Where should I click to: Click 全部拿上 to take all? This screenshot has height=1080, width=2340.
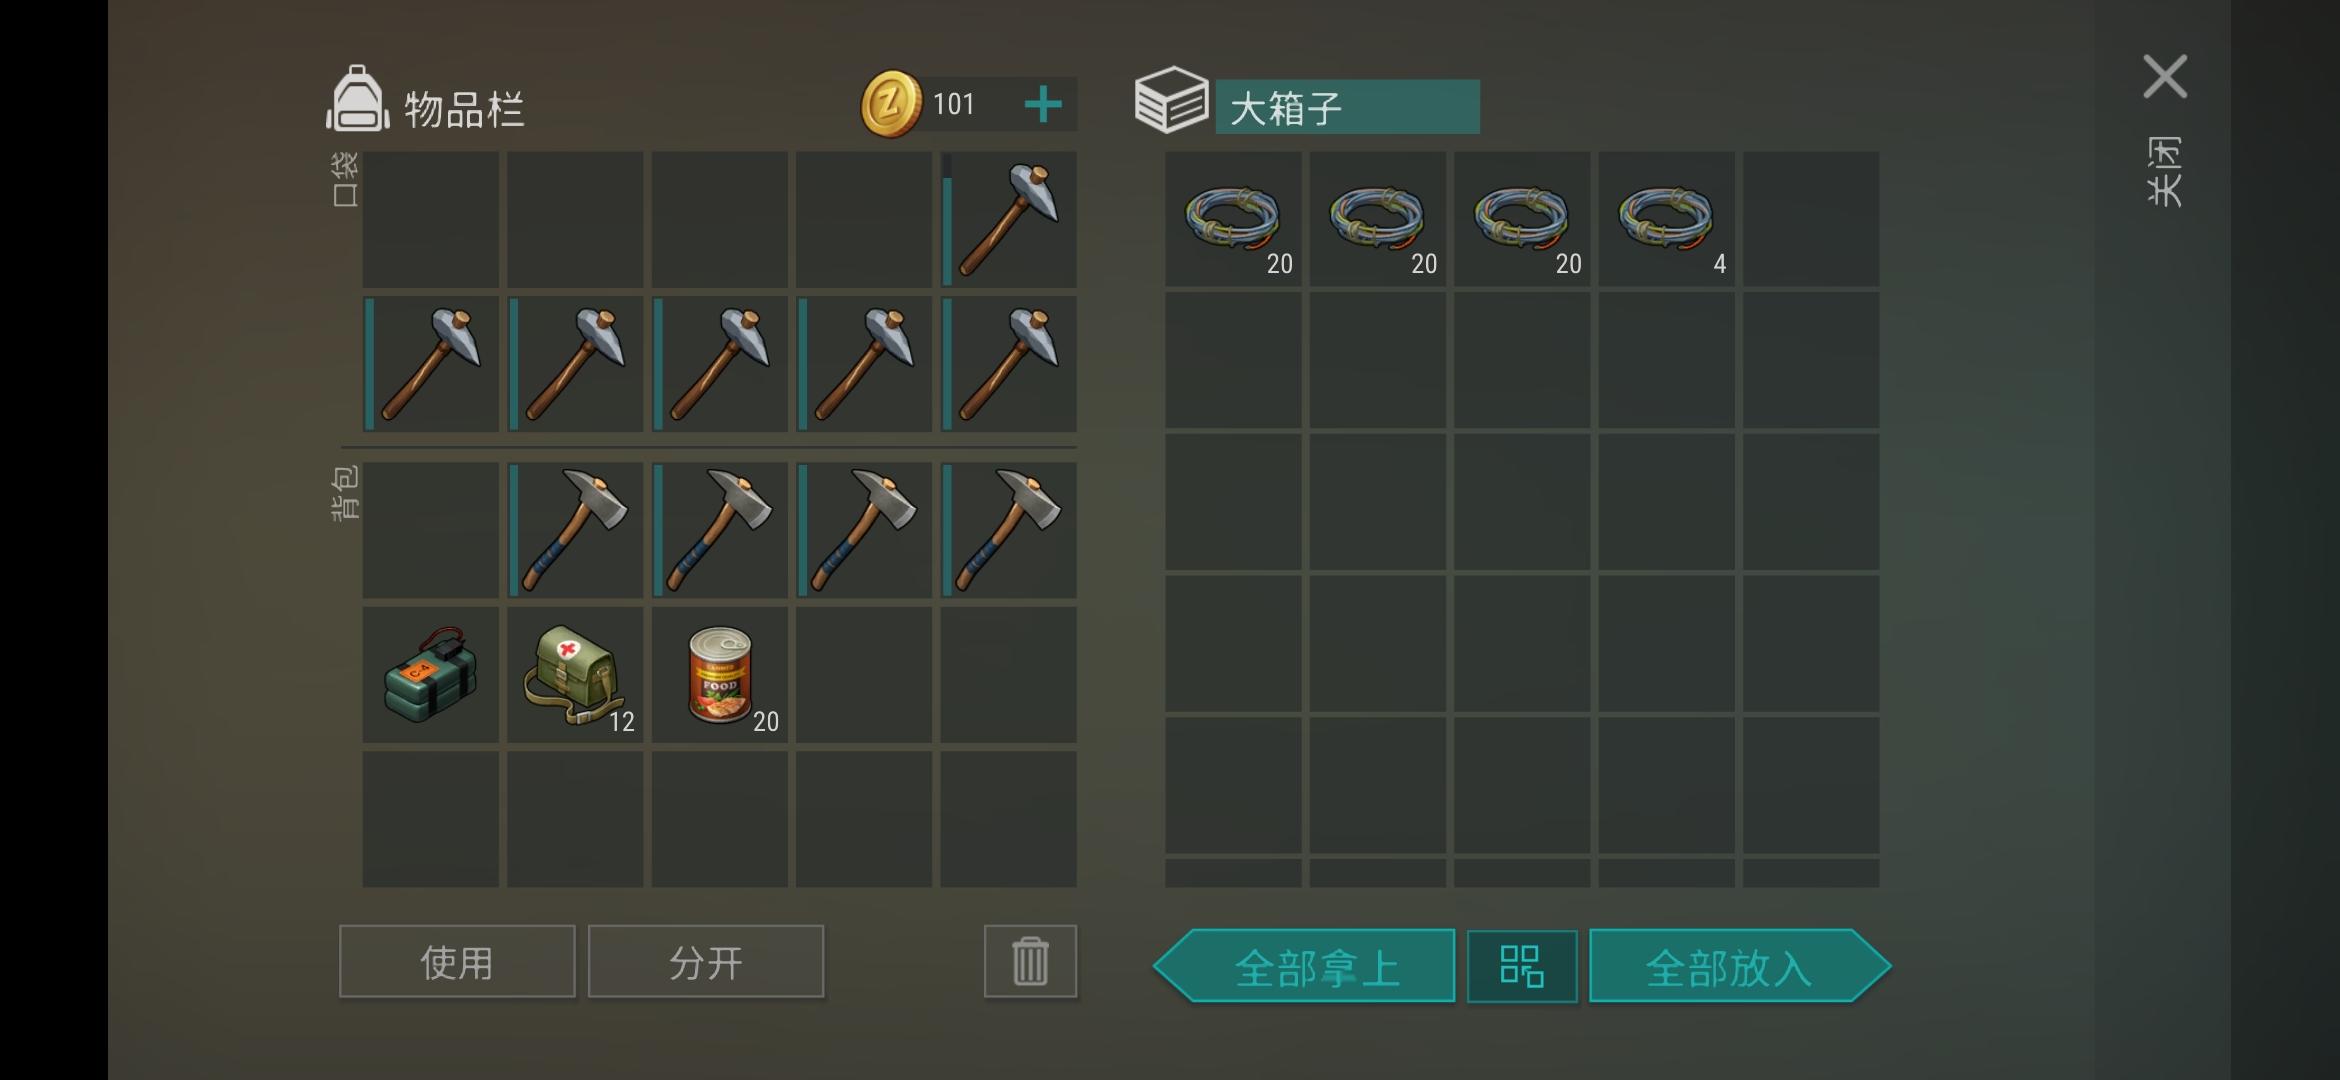1305,966
